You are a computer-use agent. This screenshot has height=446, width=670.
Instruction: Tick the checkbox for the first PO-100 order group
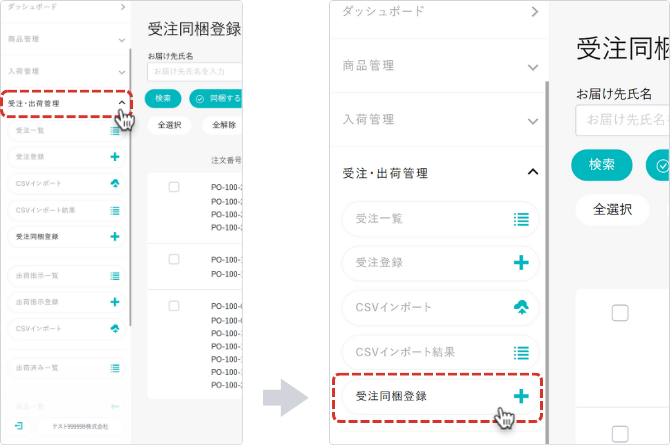pos(174,187)
